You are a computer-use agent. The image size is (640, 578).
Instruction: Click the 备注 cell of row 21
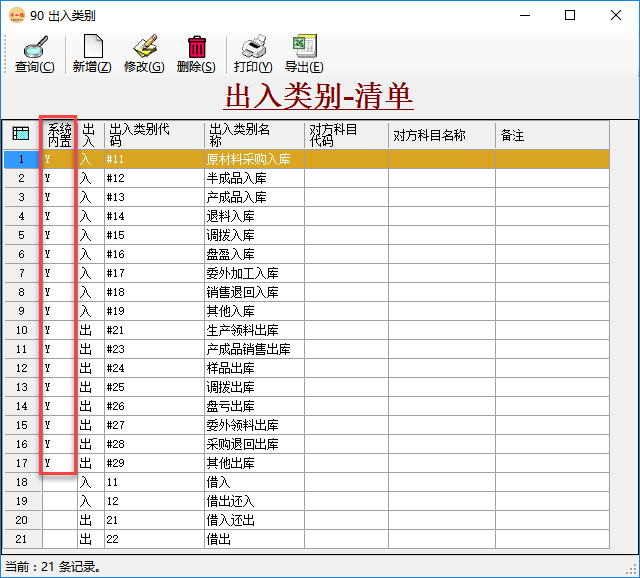point(552,539)
